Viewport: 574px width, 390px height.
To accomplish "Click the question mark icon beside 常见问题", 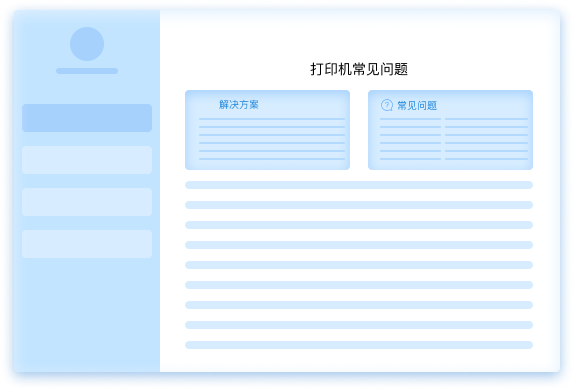I will [x=387, y=105].
